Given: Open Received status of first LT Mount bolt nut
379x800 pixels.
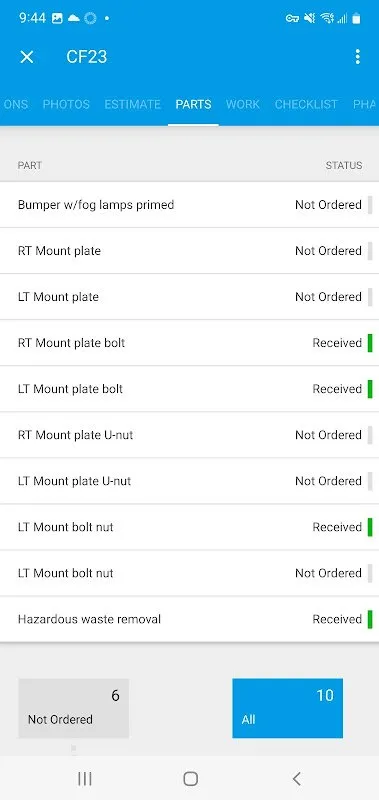Looking at the screenshot, I should click(x=337, y=527).
